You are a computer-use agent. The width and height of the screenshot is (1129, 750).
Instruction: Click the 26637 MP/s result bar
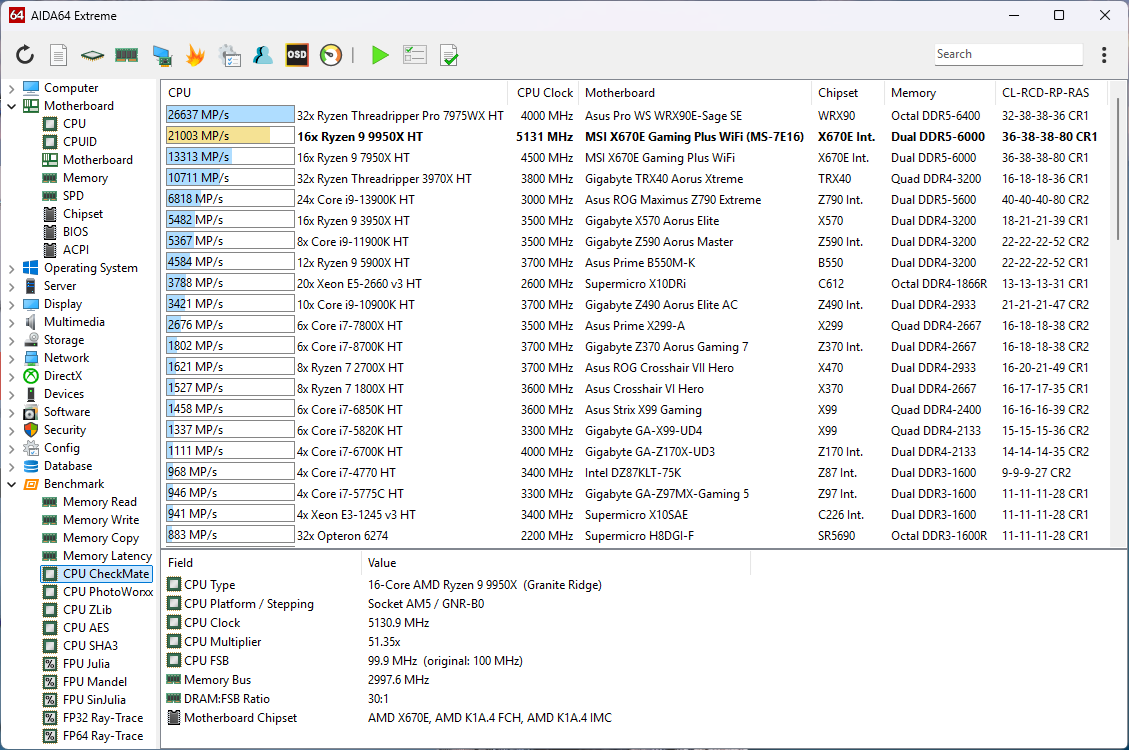tap(230, 115)
